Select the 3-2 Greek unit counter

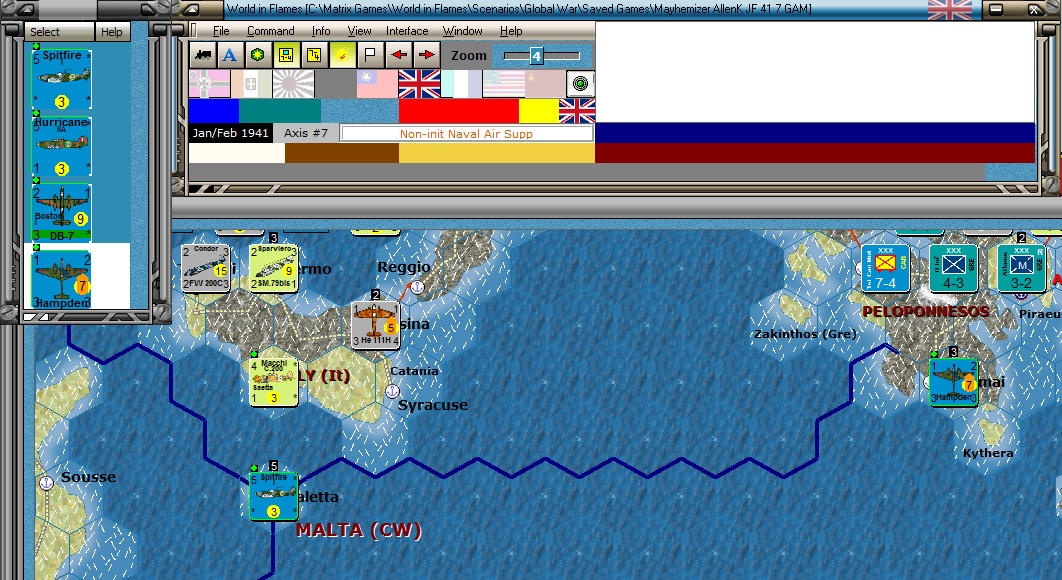pyautogui.click(x=1021, y=268)
